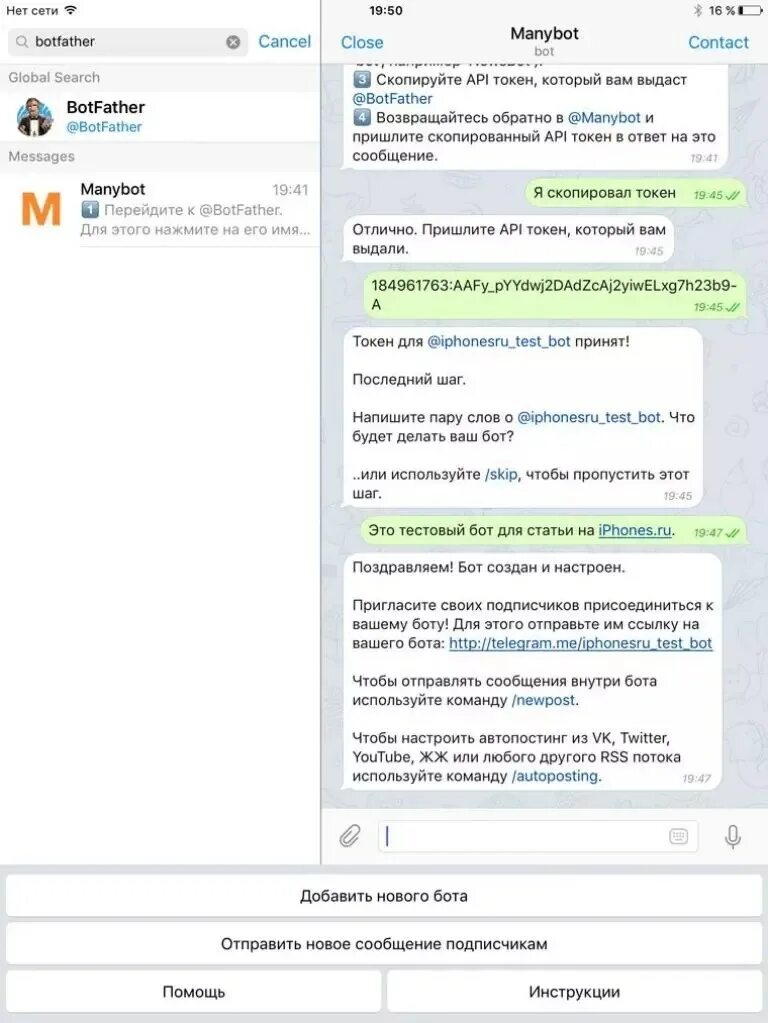768x1023 pixels.
Task: Toggle the bot keyboard icon in message field
Action: point(679,836)
